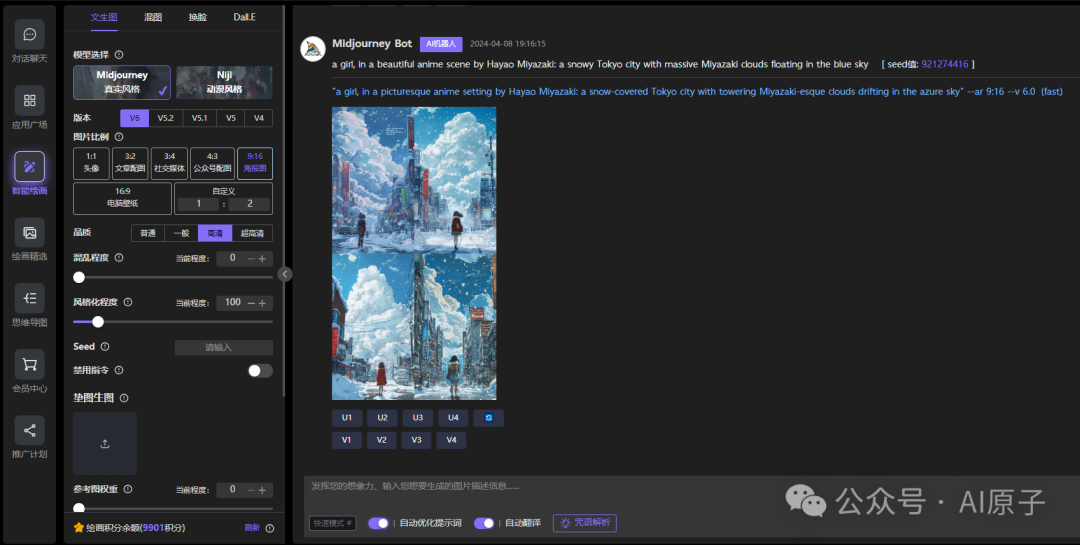
Task: Click the 刷新 refresh link
Action: (x=251, y=528)
